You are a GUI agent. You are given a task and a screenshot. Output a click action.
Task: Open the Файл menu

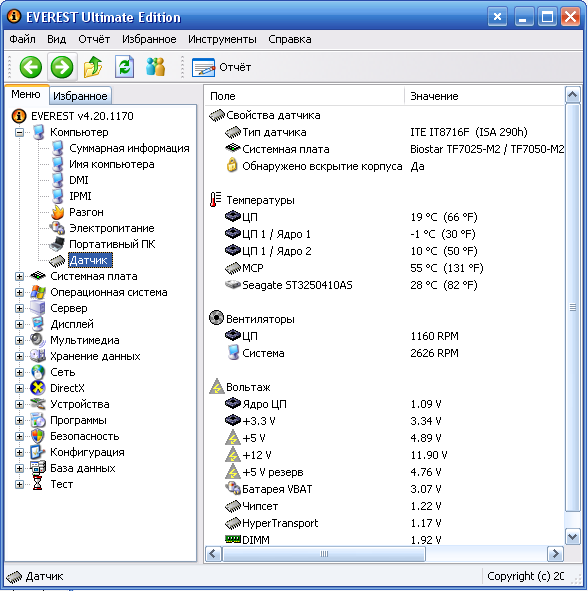22,39
